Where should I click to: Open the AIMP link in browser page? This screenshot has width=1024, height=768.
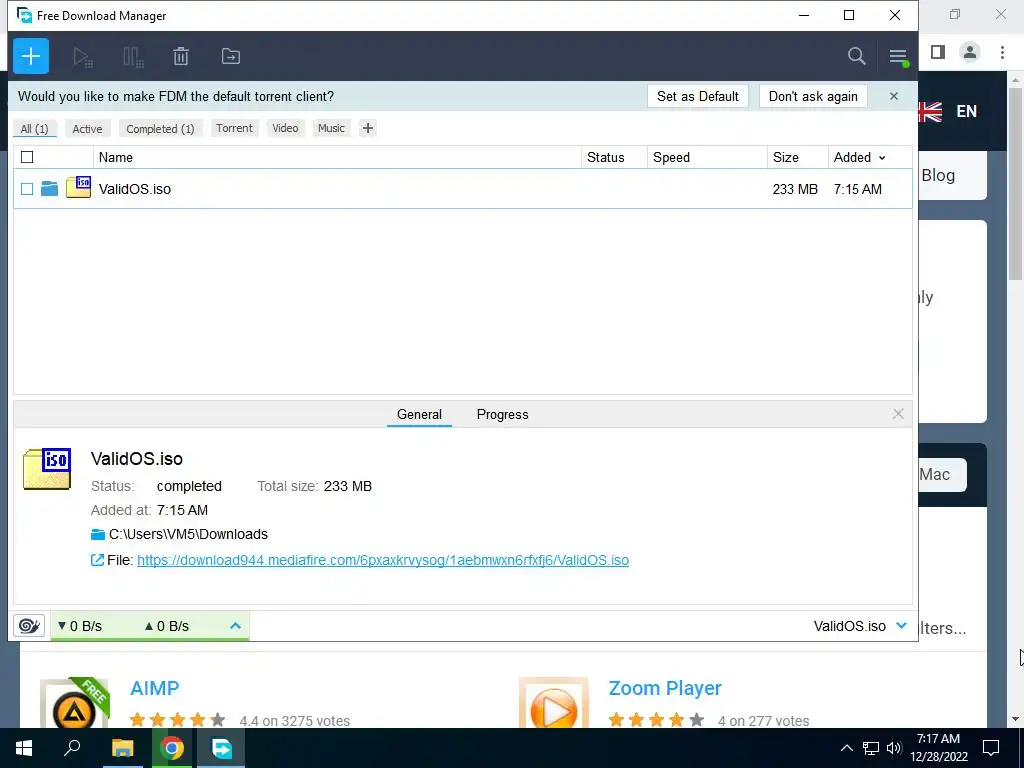coord(154,688)
